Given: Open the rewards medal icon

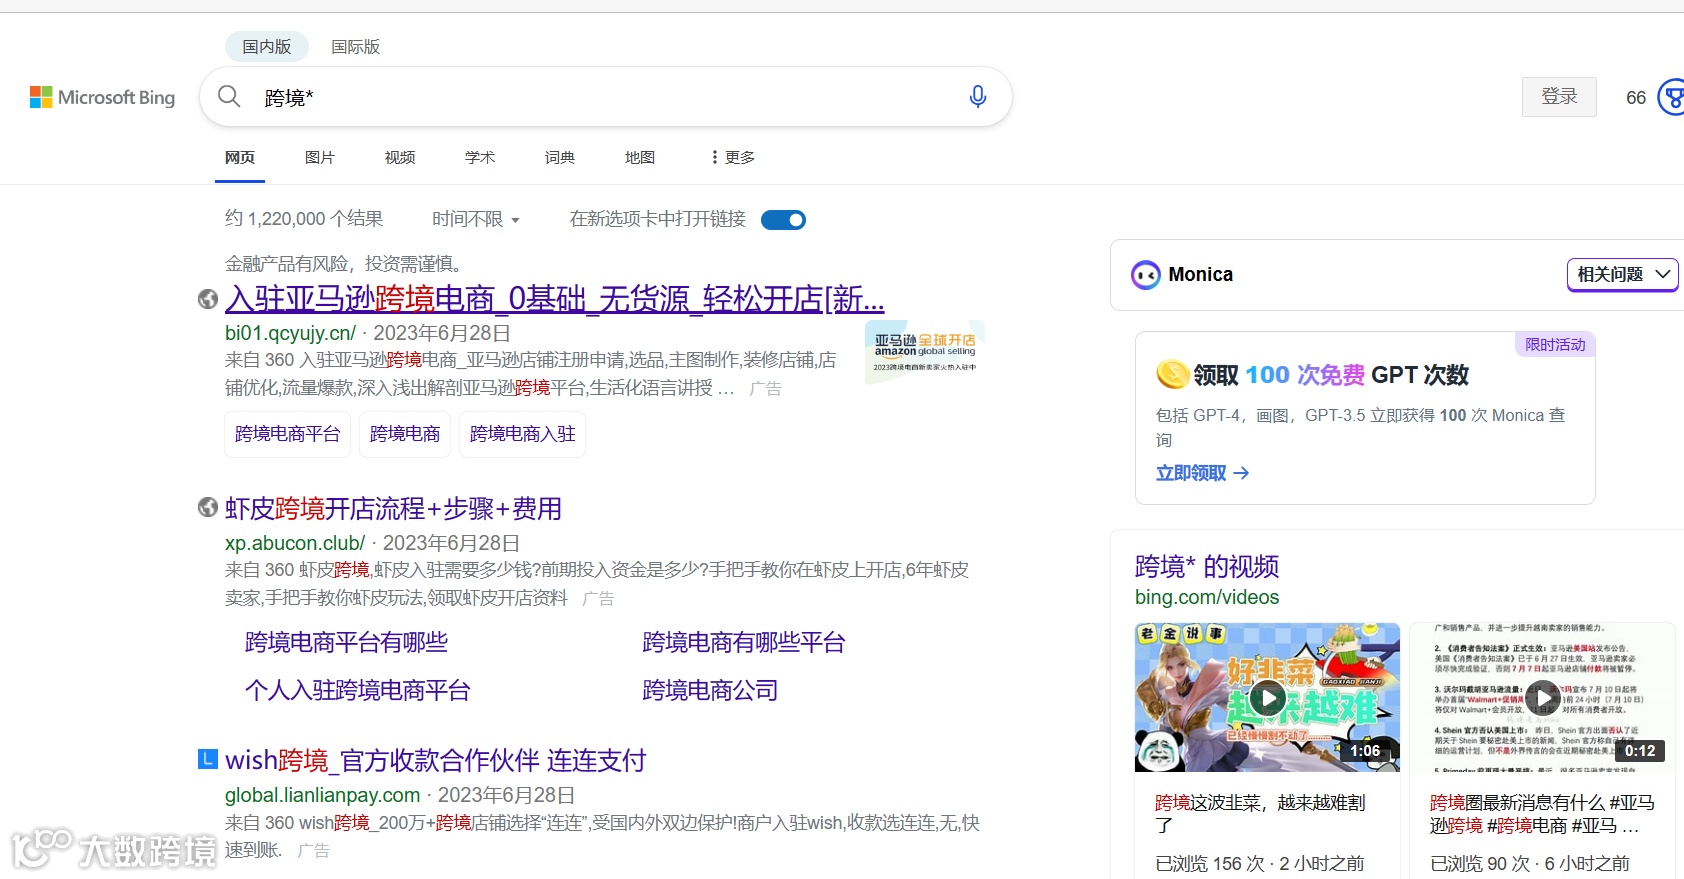Looking at the screenshot, I should coord(1672,97).
